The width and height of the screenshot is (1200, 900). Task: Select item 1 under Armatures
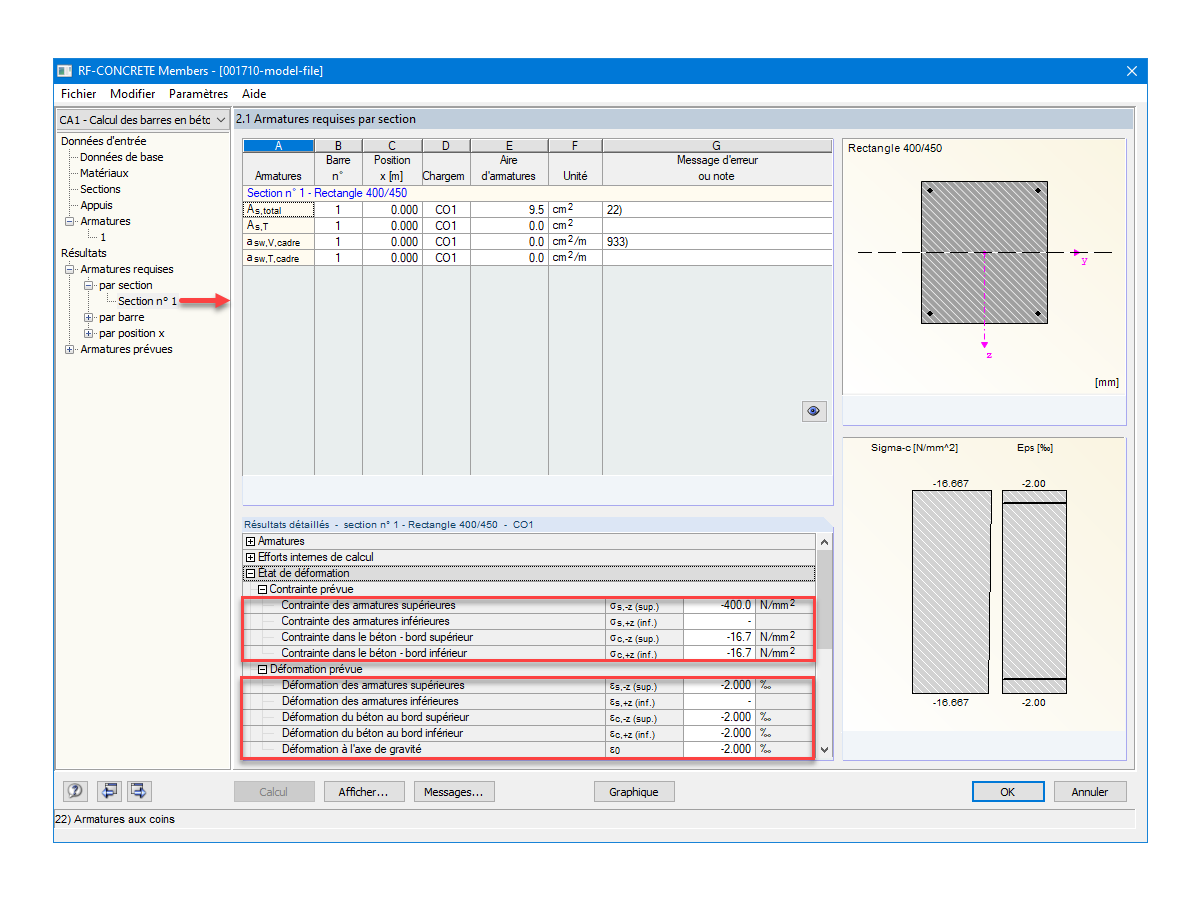[x=102, y=237]
